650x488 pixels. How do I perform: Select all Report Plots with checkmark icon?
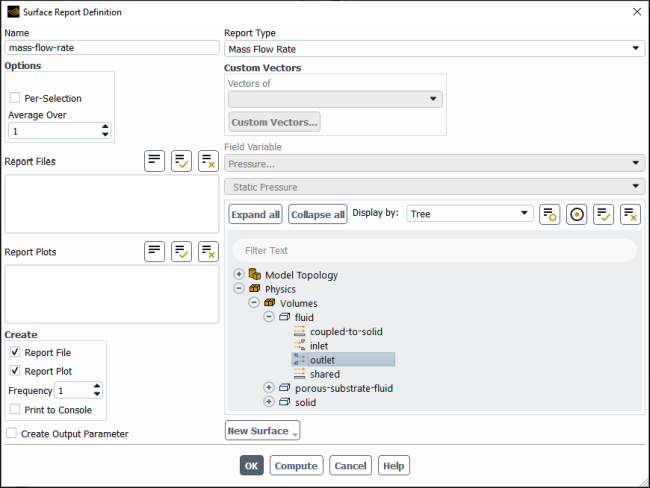[x=181, y=251]
